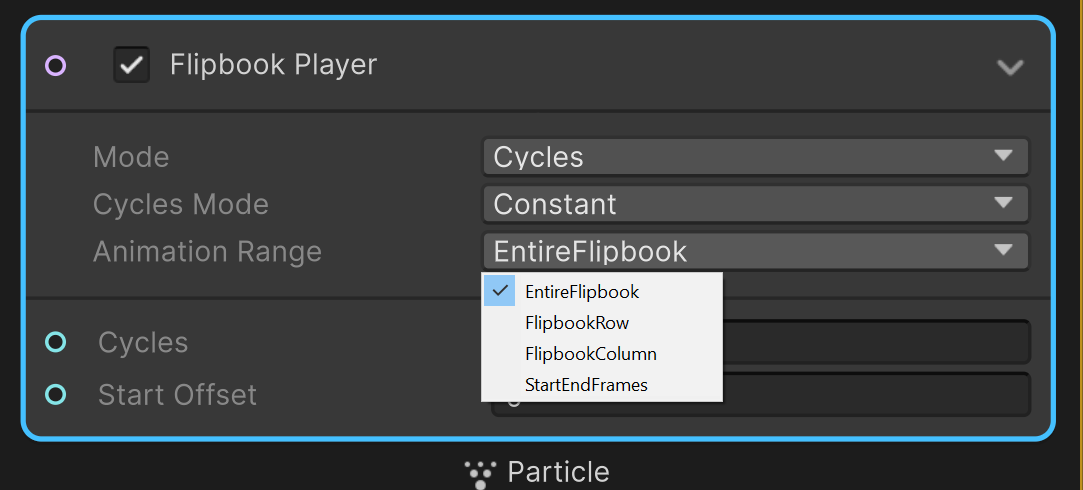Choose FlipbookRow animation range
Image resolution: width=1083 pixels, height=490 pixels.
[577, 323]
